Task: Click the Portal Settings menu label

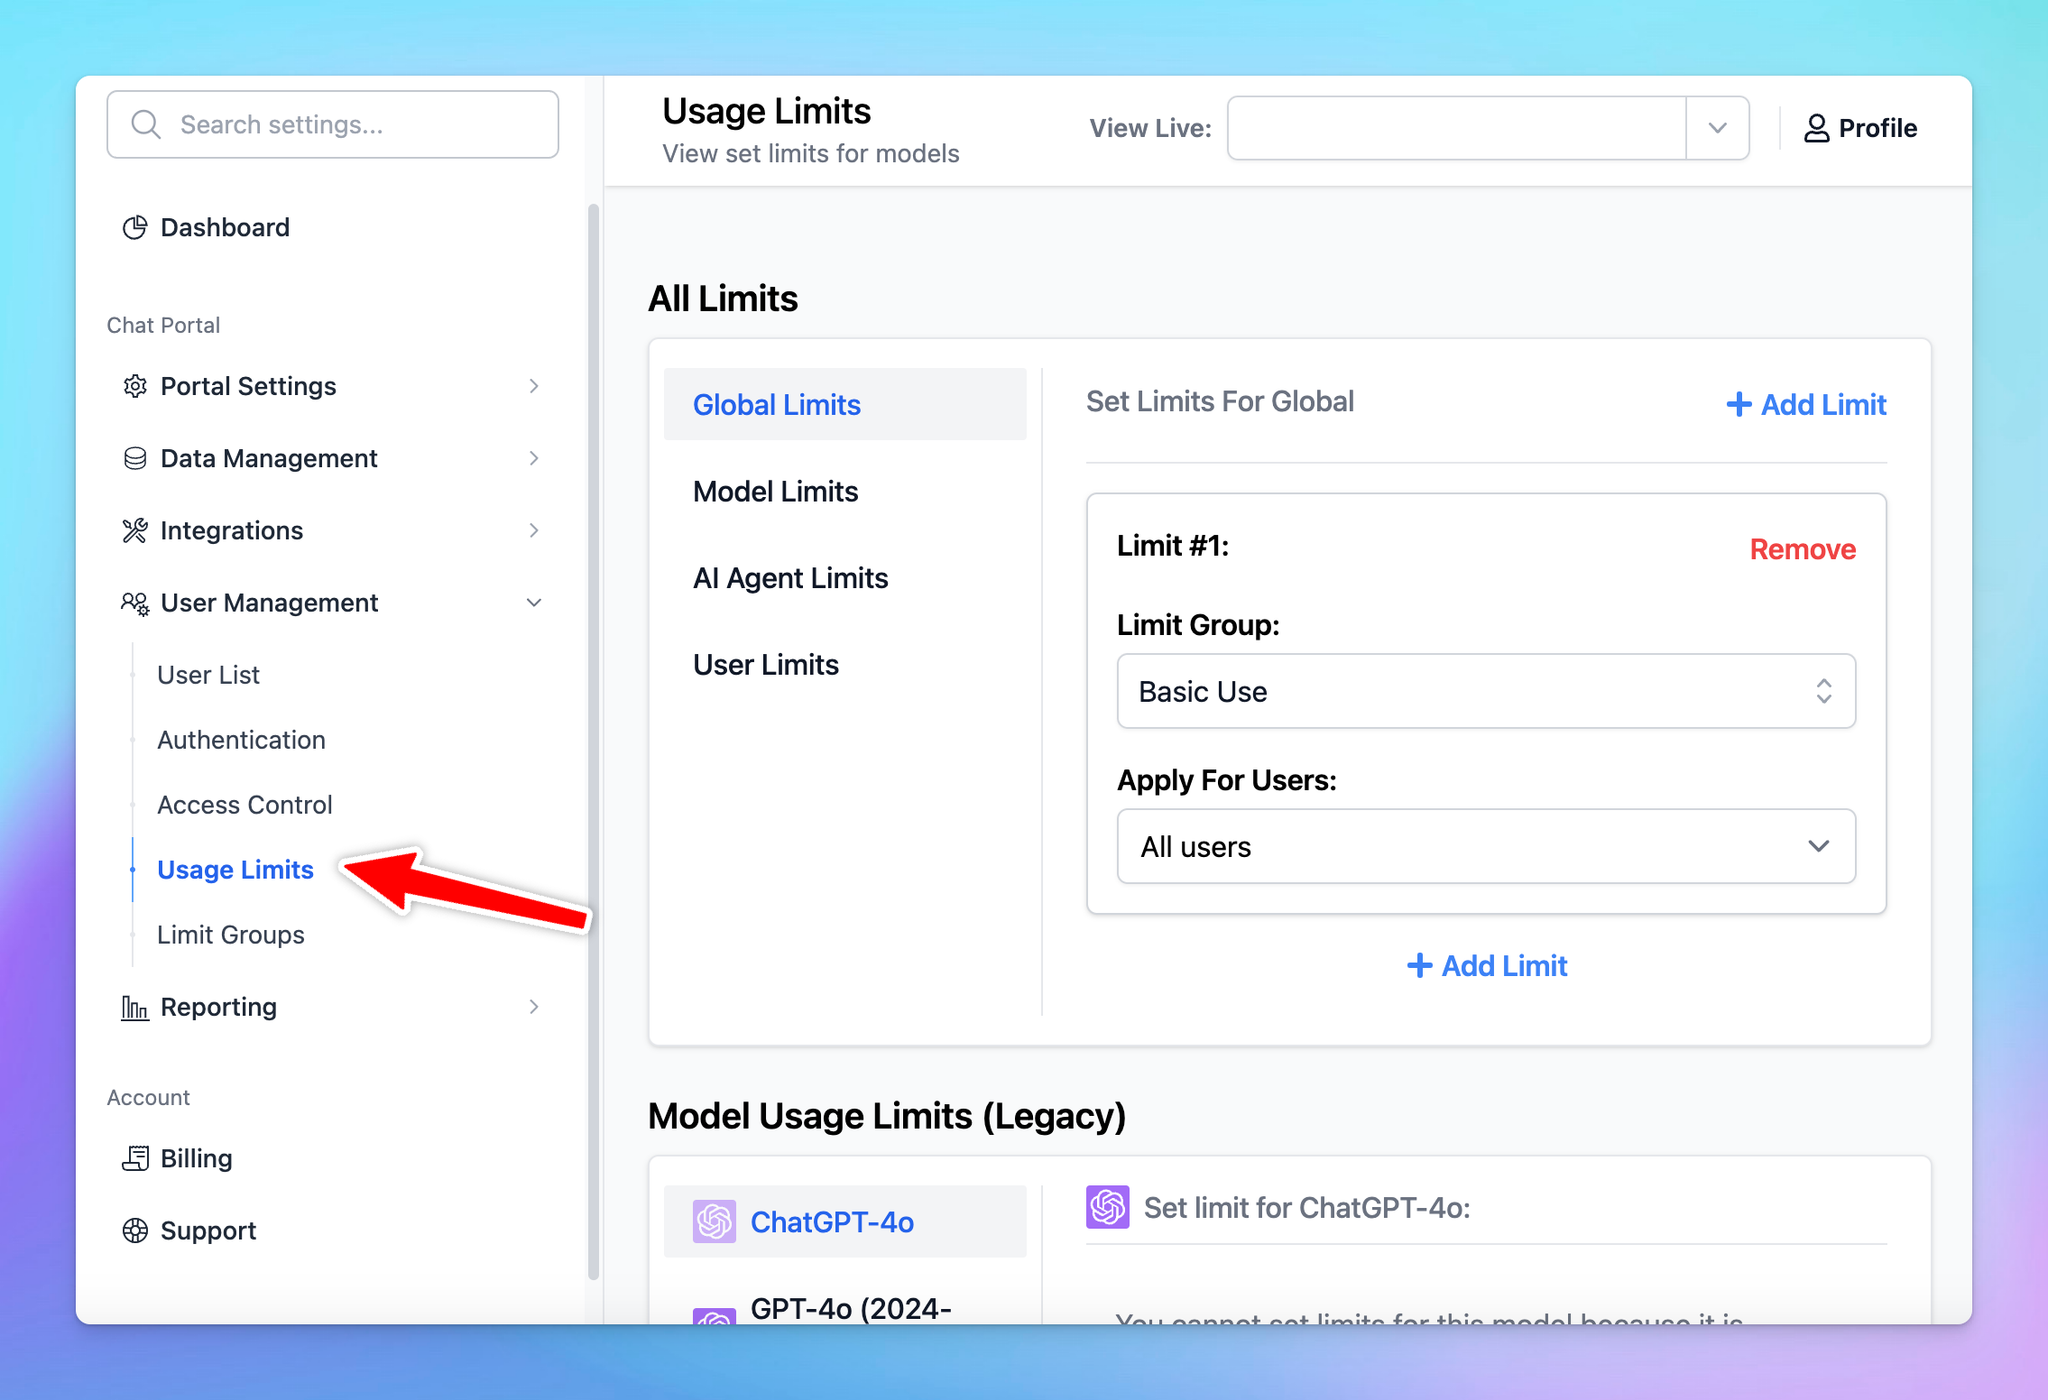Action: pyautogui.click(x=248, y=386)
